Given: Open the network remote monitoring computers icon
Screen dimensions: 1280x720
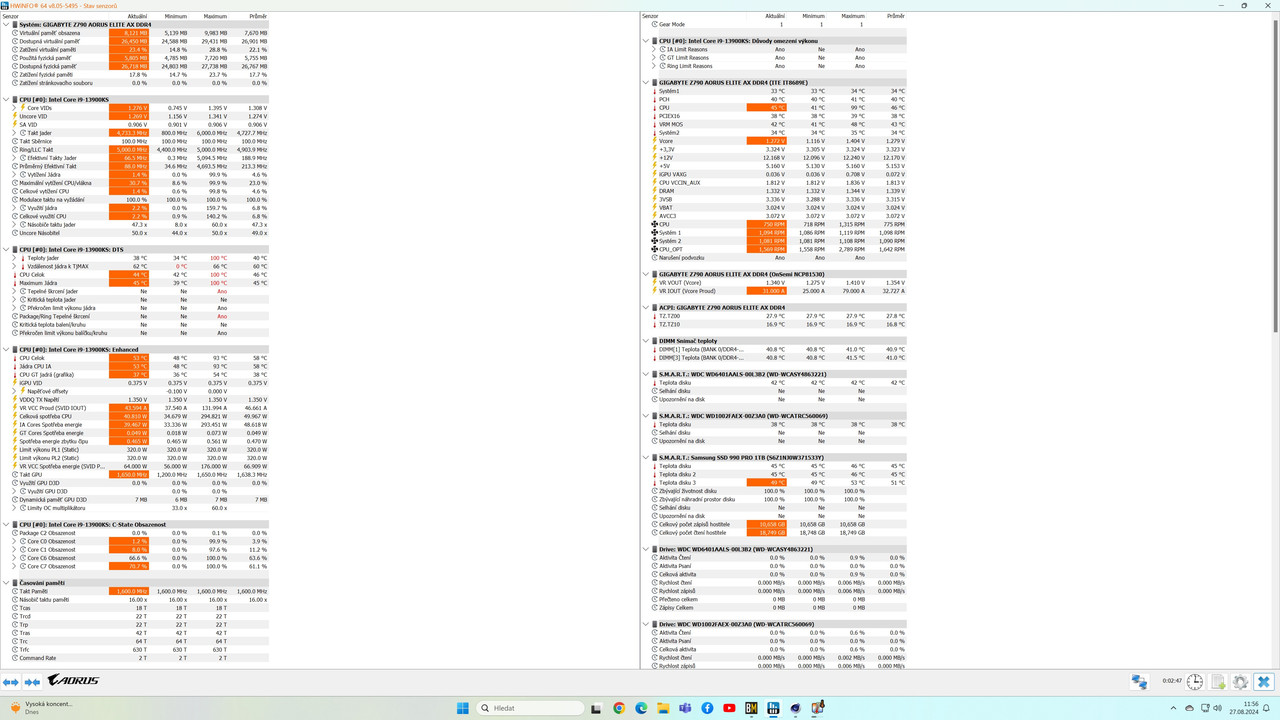Looking at the screenshot, I should (x=1139, y=682).
